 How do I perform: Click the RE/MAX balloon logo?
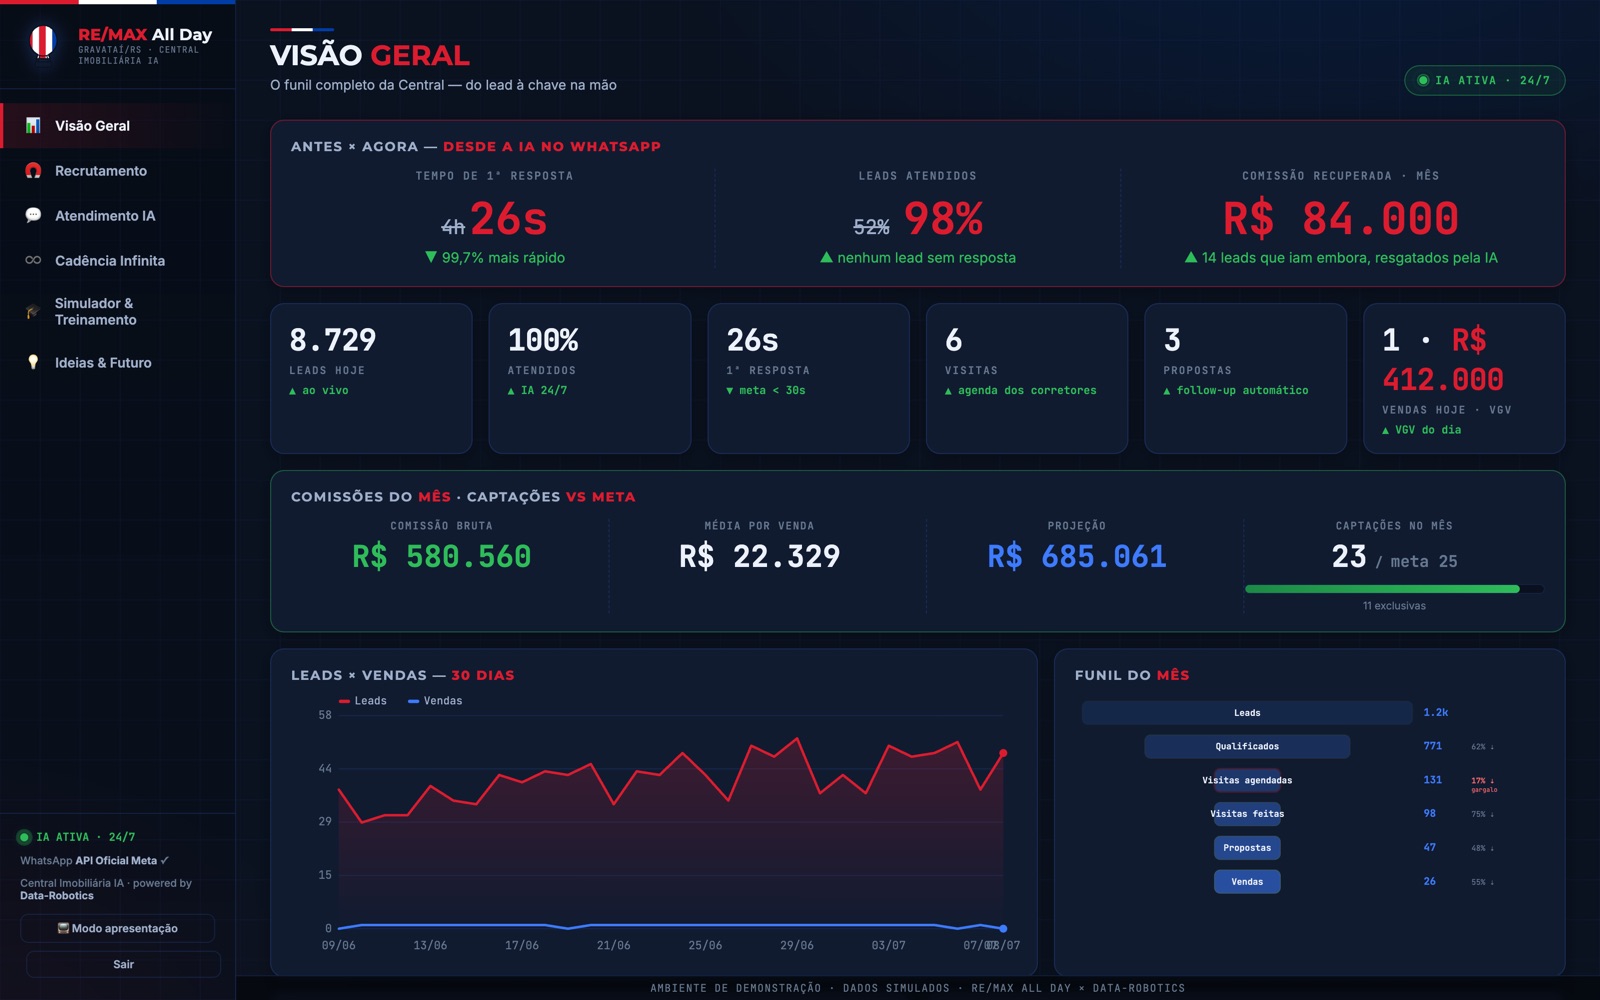pyautogui.click(x=42, y=42)
